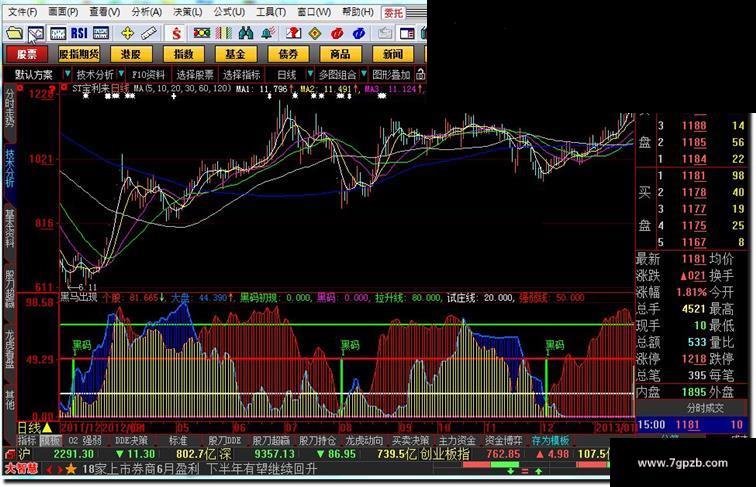Click the traffic light indicator icon
Image resolution: width=756 pixels, height=487 pixels.
pyautogui.click(x=202, y=33)
